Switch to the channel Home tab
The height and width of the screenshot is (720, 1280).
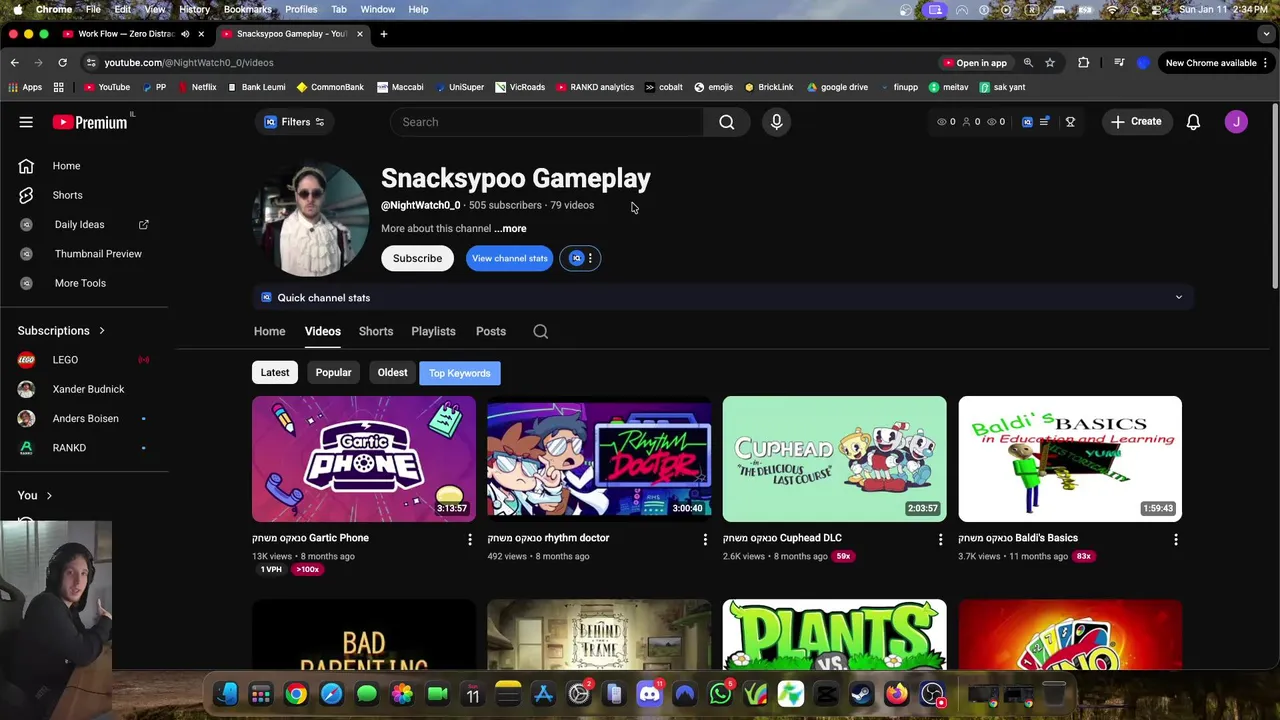tap(269, 331)
